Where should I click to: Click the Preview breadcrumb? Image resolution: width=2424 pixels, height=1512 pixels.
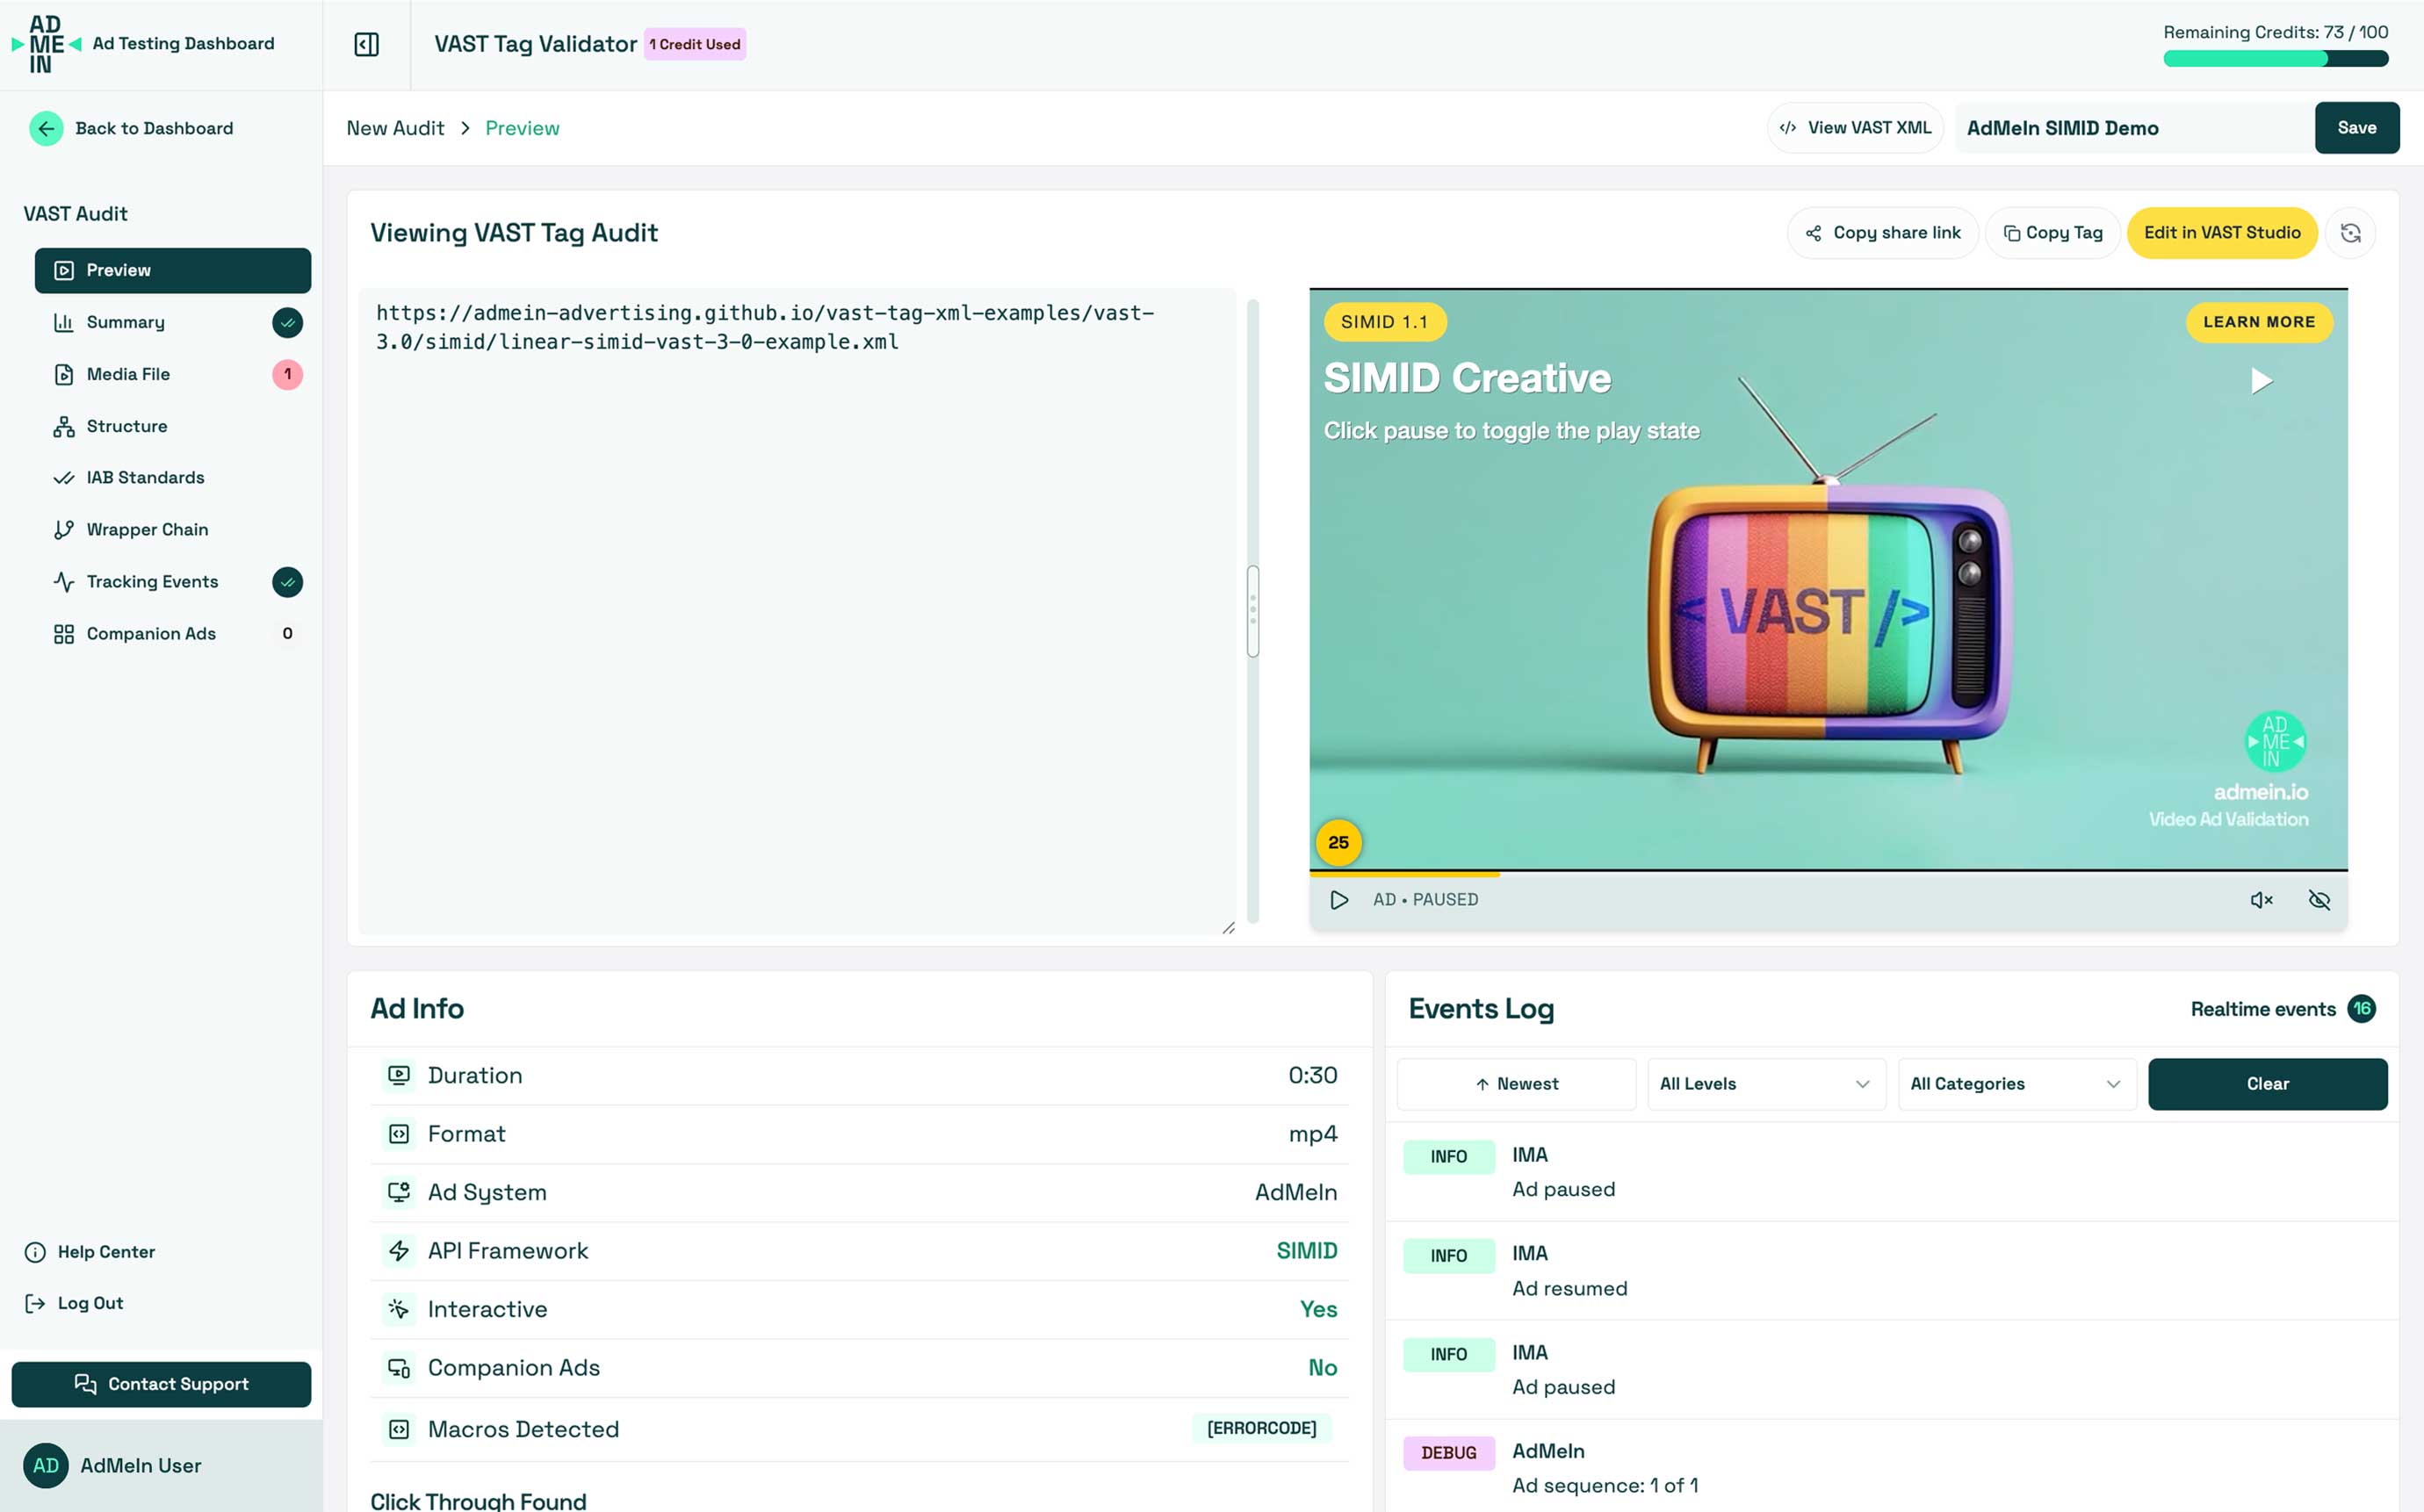(x=522, y=128)
